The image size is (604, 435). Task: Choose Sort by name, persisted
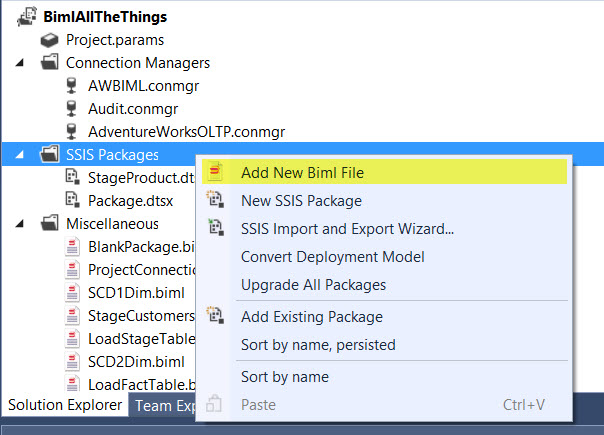pos(318,345)
